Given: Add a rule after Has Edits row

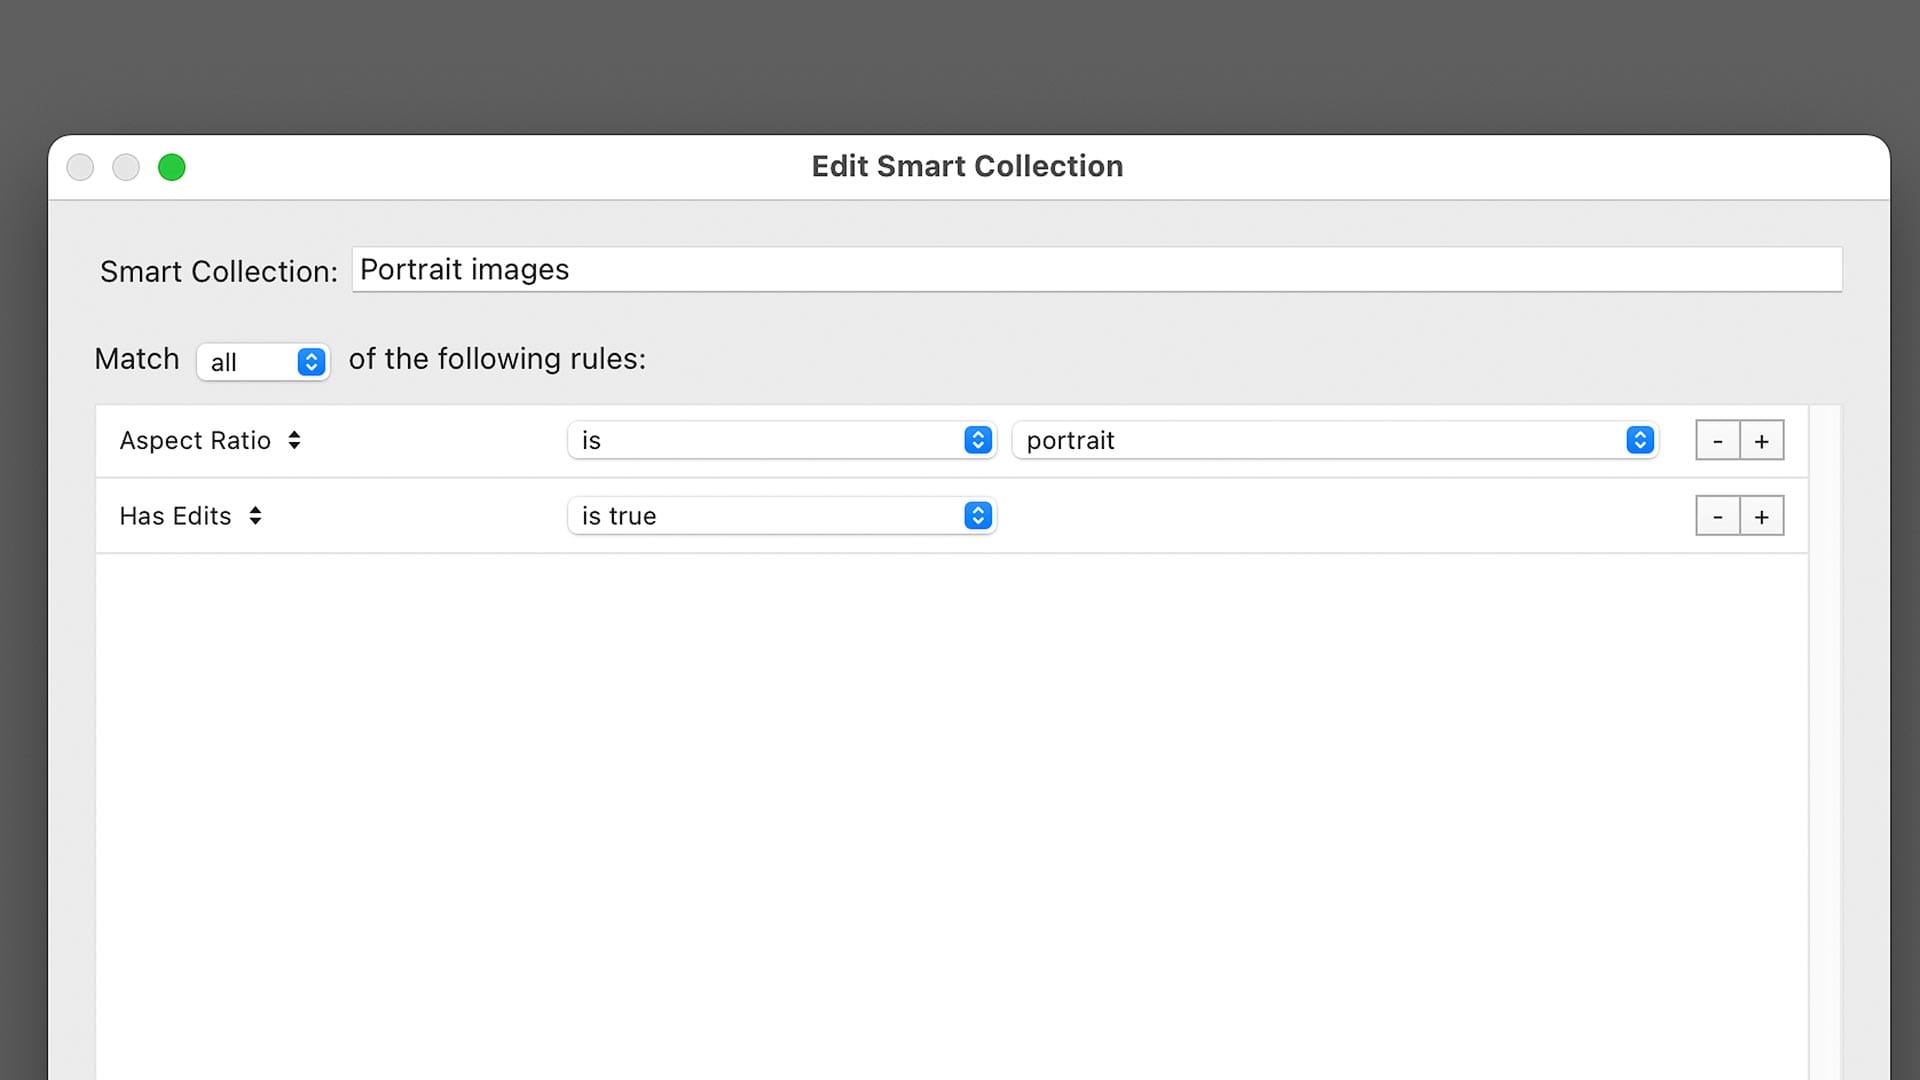Looking at the screenshot, I should click(1762, 516).
